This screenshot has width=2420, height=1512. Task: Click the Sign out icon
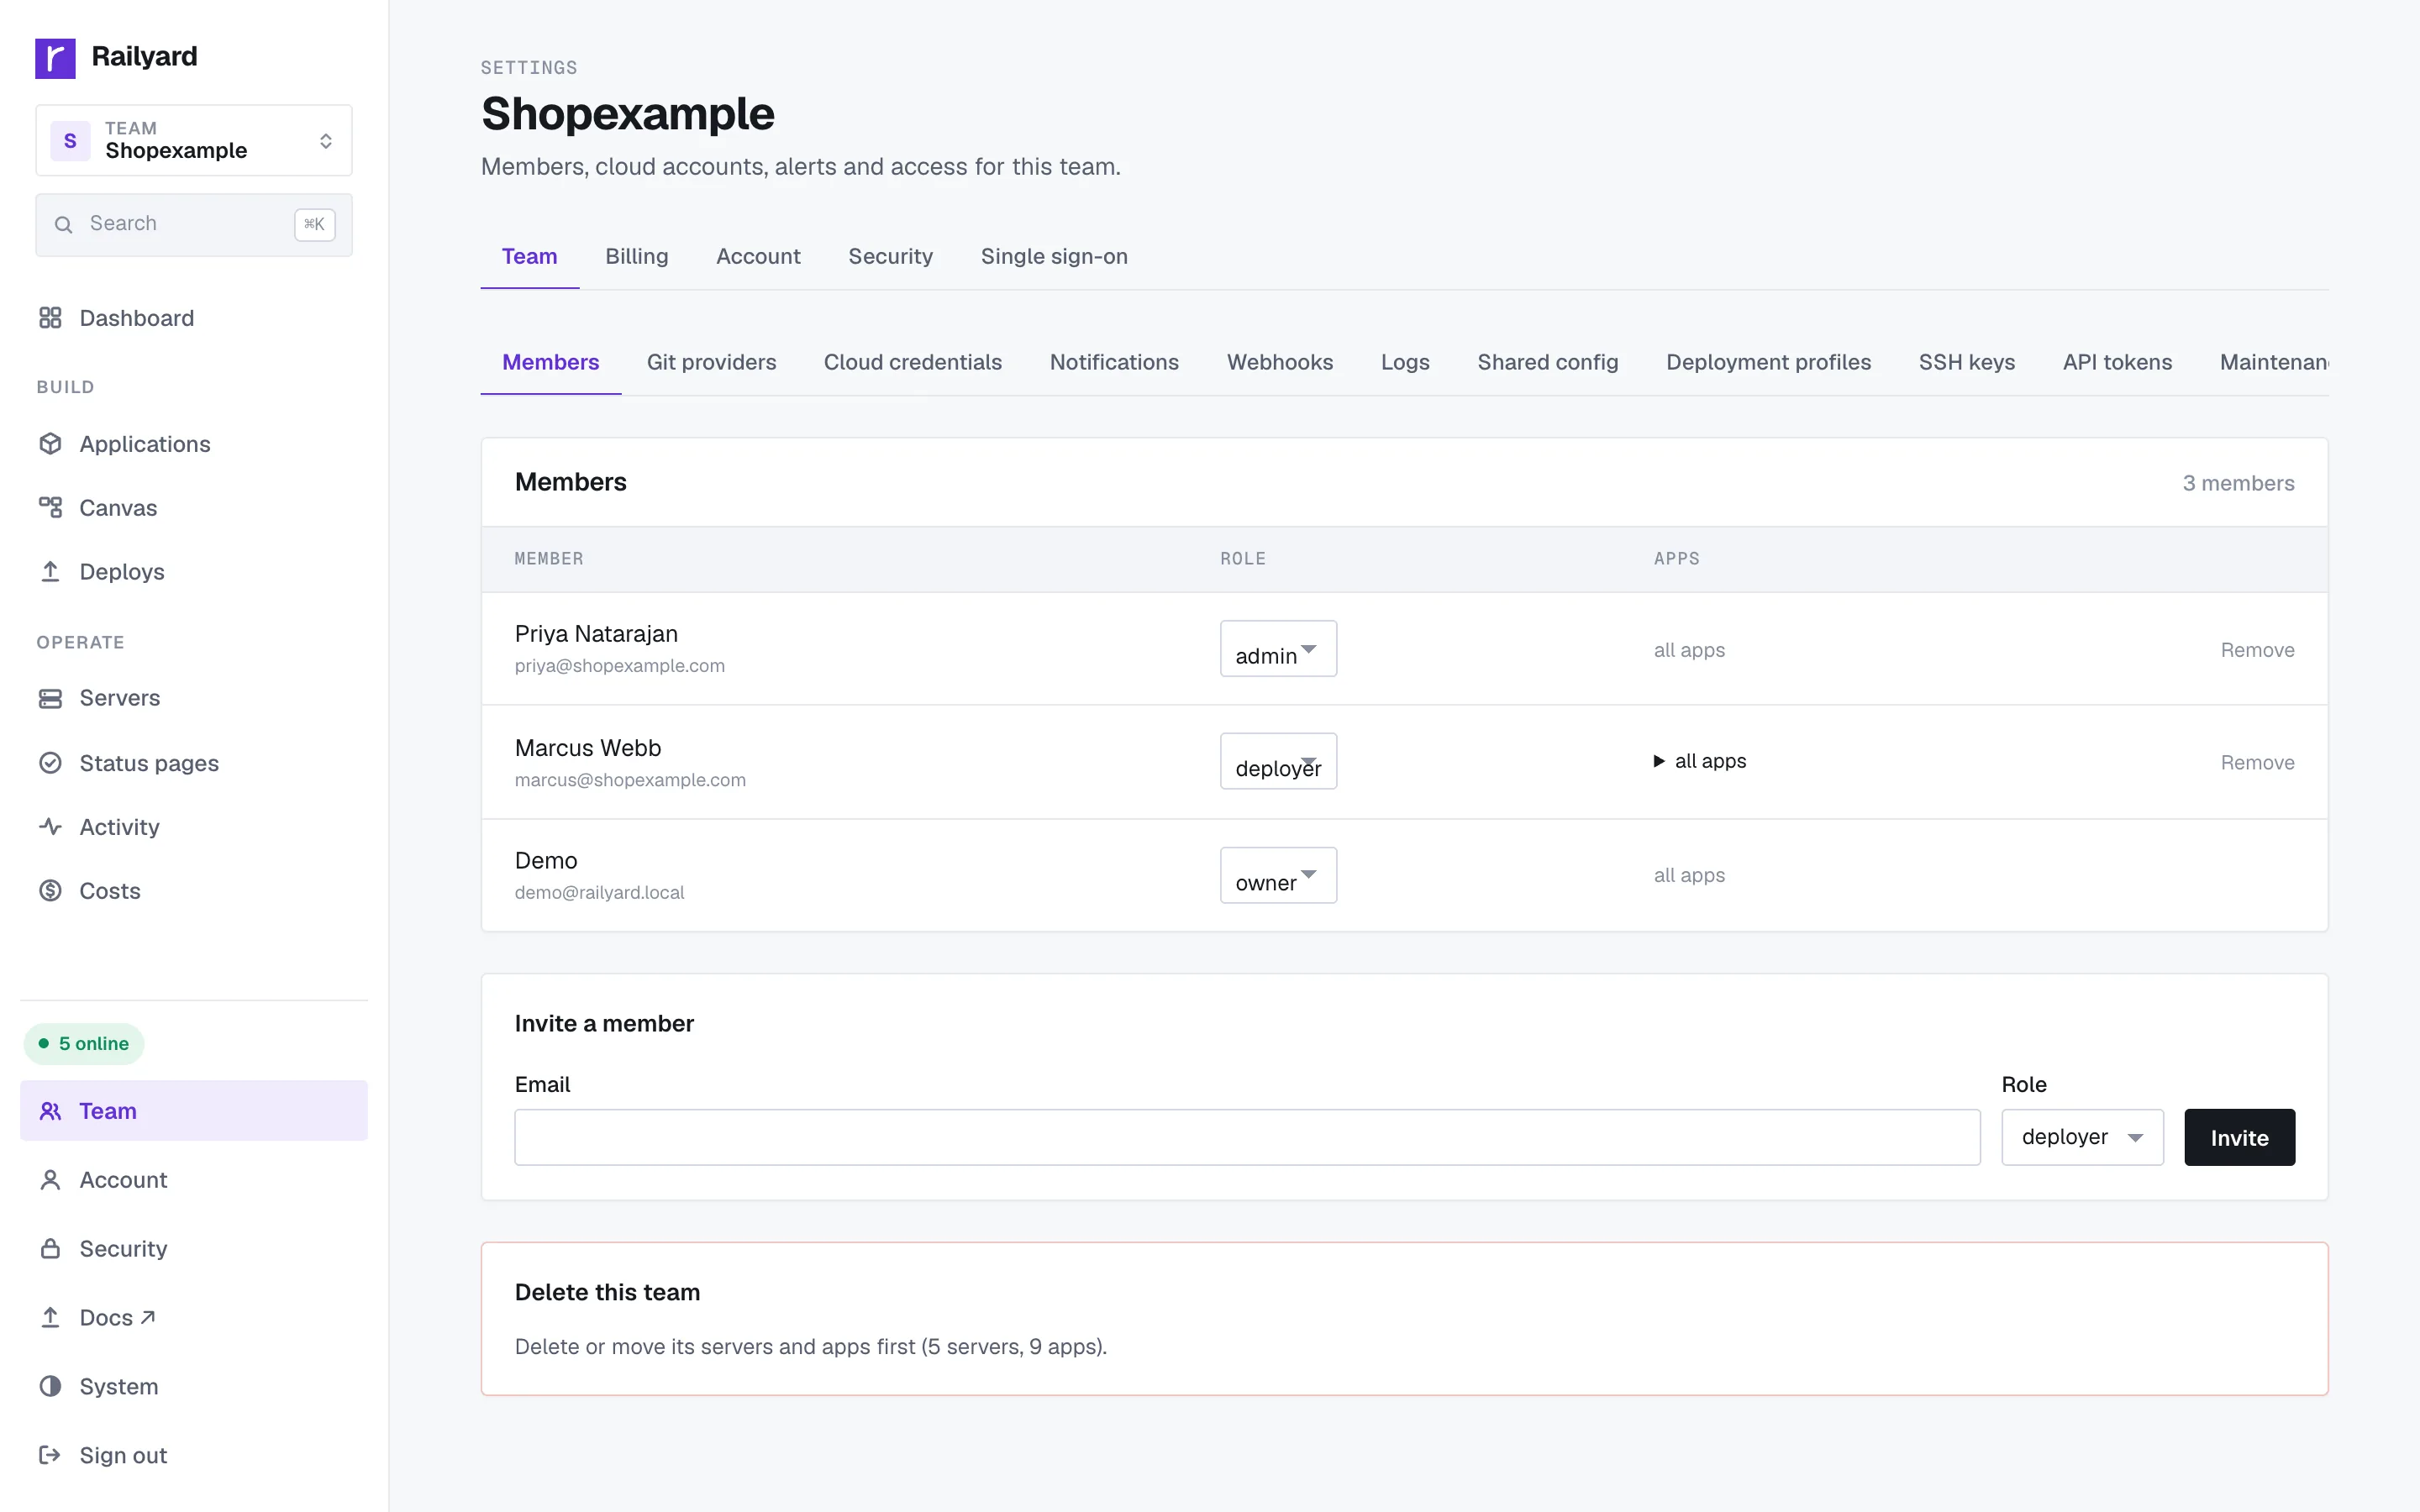[50, 1455]
